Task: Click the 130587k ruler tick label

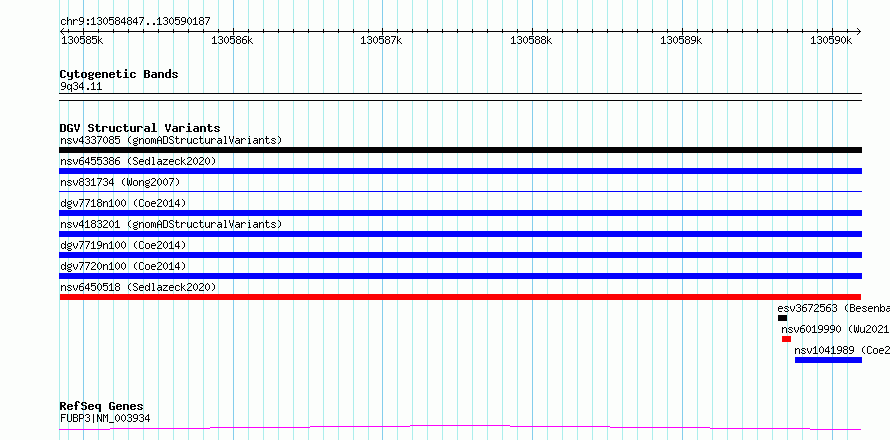Action: click(x=381, y=40)
